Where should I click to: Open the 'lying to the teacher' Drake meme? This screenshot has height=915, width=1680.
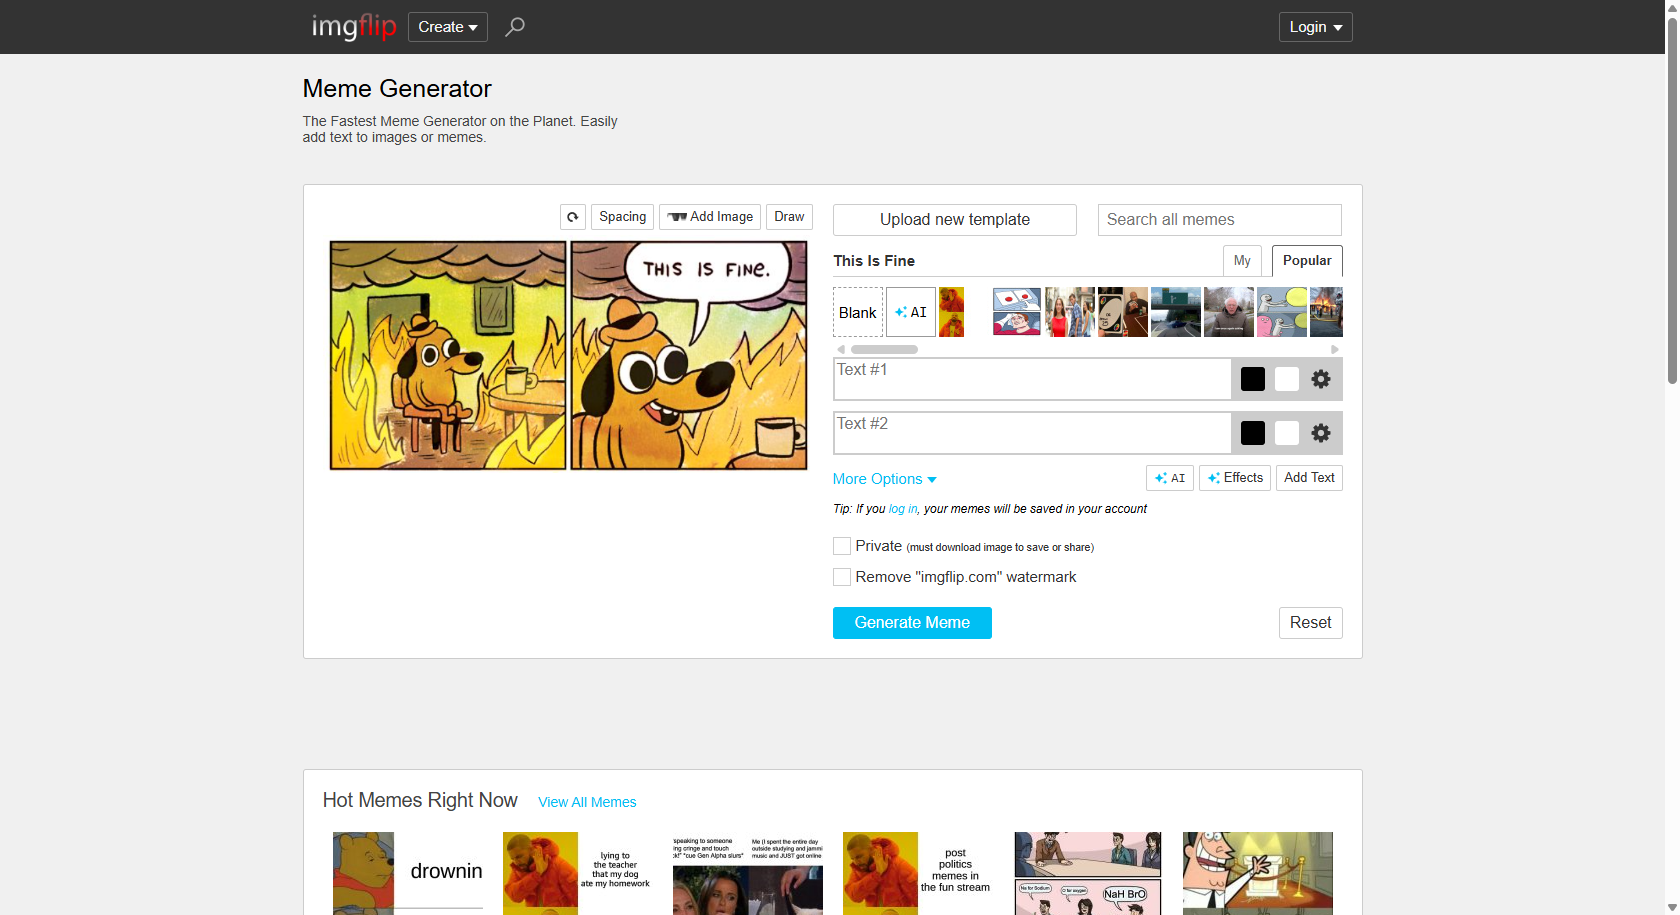[x=578, y=873]
